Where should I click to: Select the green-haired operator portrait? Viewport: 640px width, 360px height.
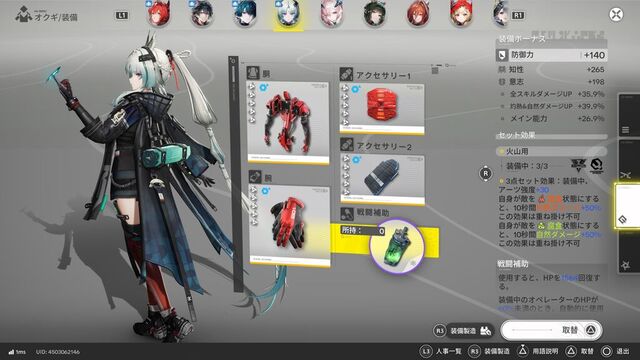pyautogui.click(x=375, y=14)
